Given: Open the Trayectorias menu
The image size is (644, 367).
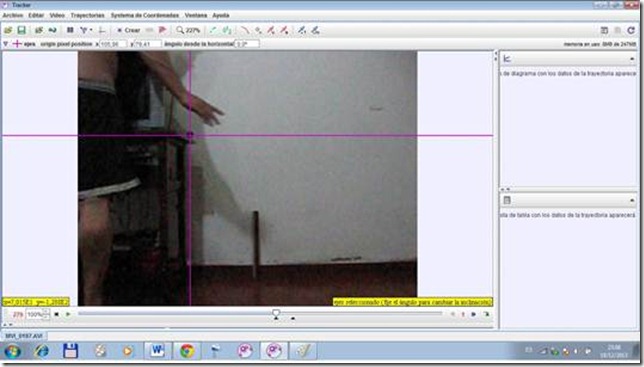Looking at the screenshot, I should click(87, 15).
